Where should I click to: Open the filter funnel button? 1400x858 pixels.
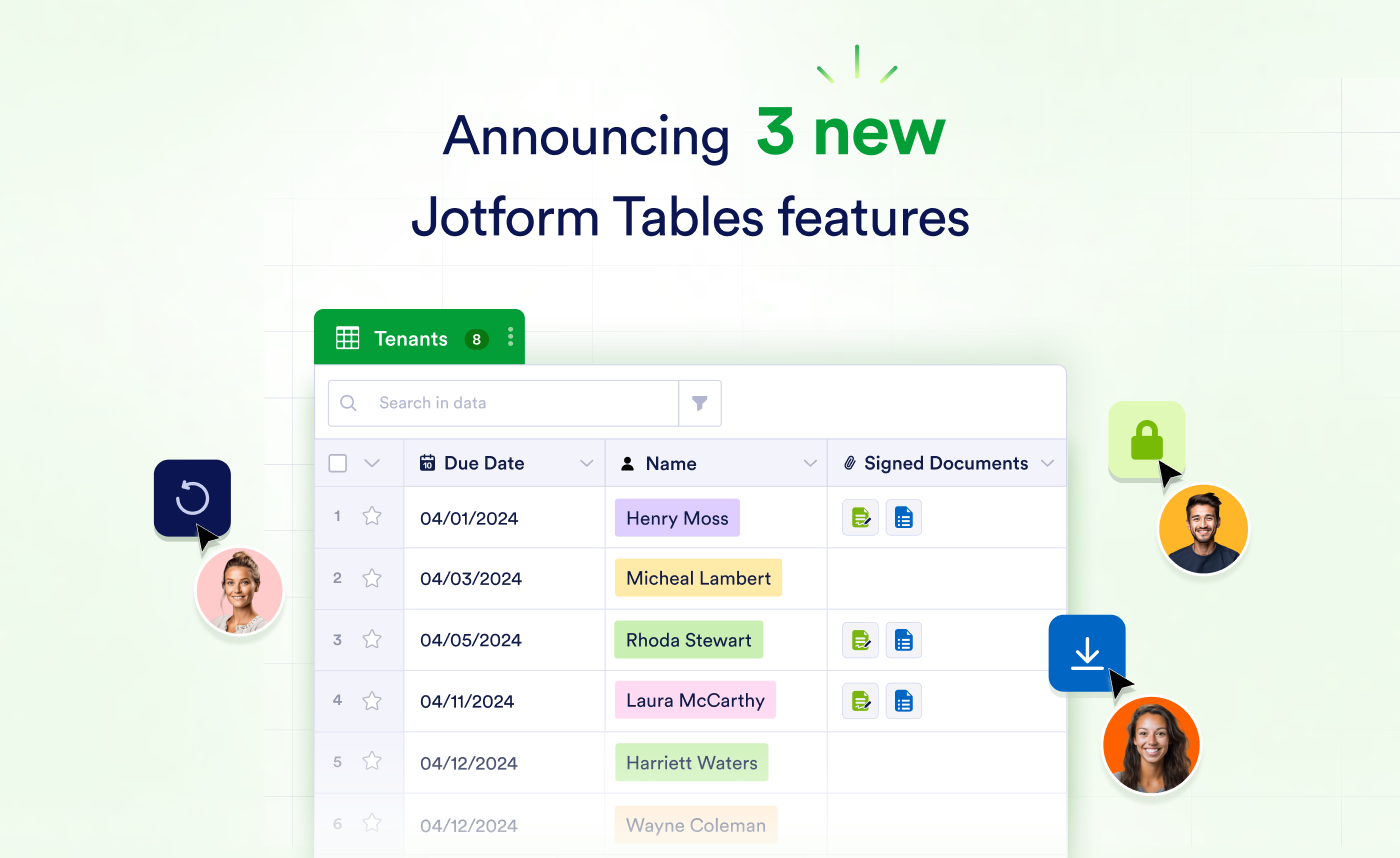click(x=700, y=403)
